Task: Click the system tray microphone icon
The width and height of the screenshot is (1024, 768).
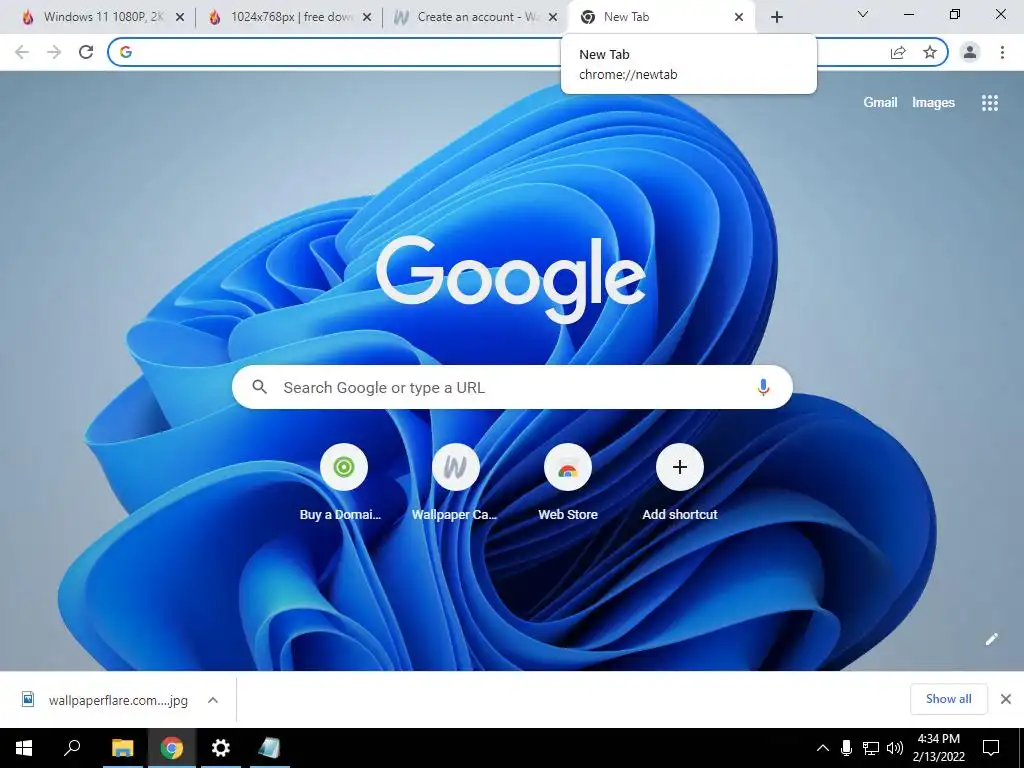Action: 846,748
